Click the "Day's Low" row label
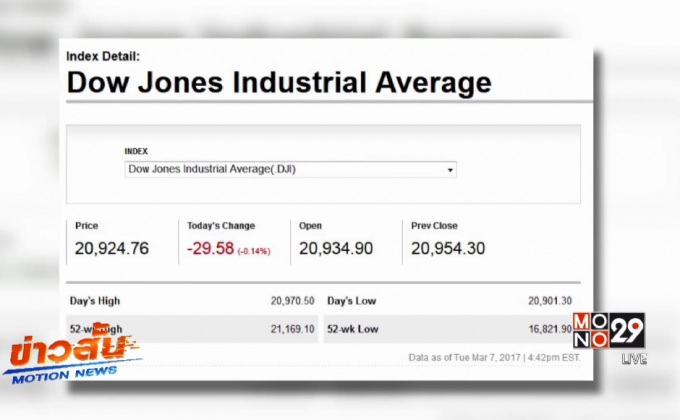The height and width of the screenshot is (420, 680). 352,301
